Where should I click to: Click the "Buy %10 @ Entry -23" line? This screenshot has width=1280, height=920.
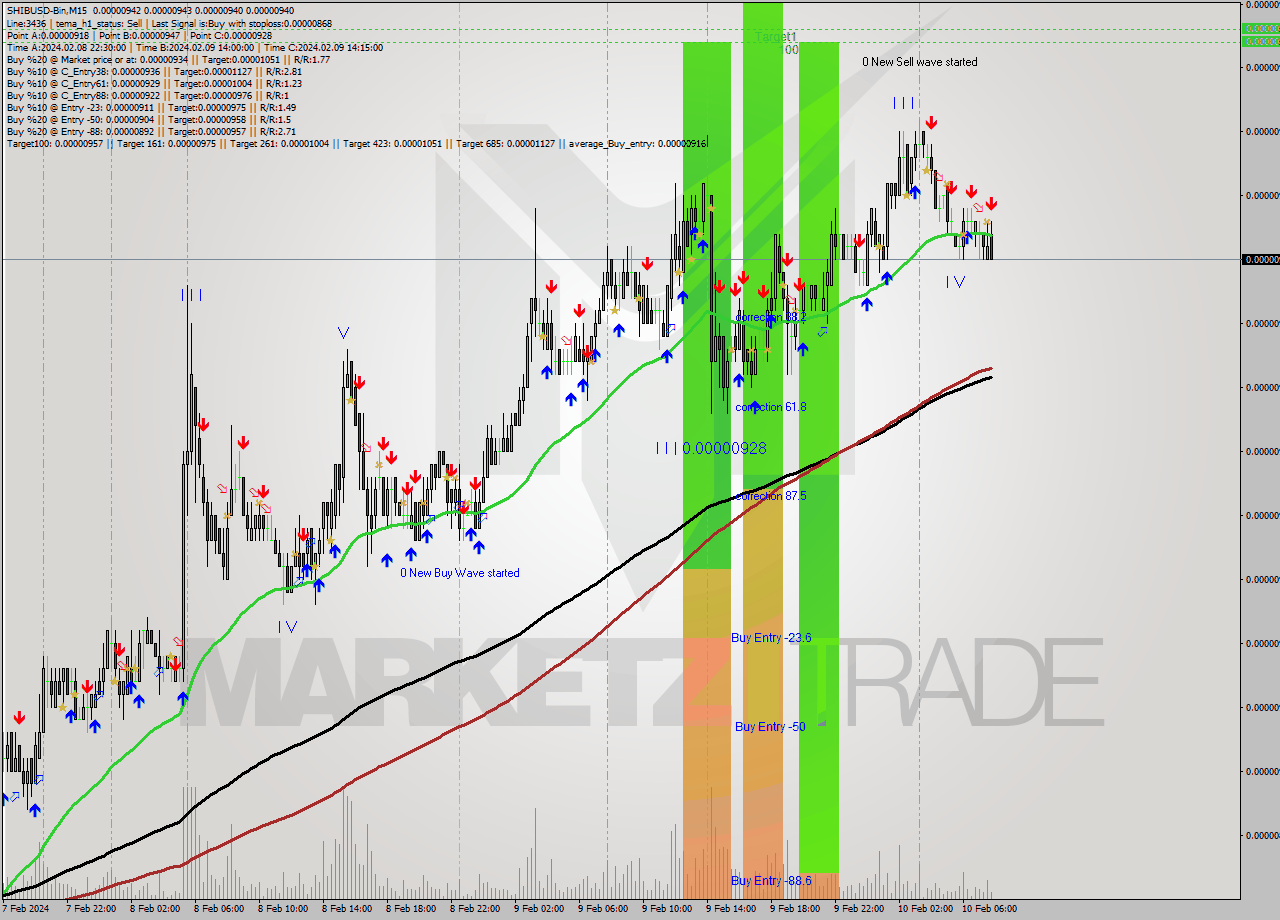pos(151,107)
